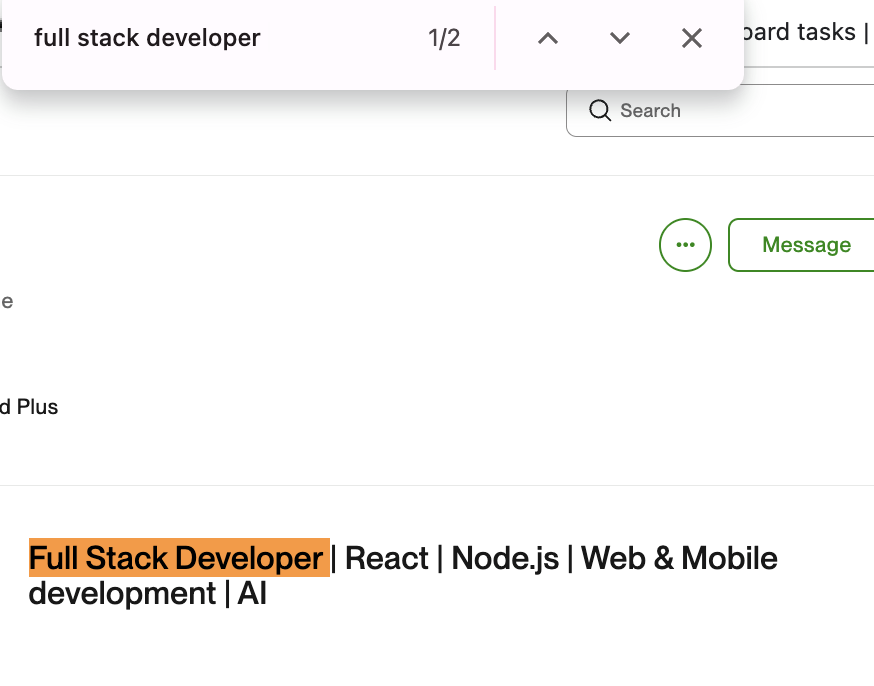Click the find field containing "full stack developer"

(x=200, y=38)
